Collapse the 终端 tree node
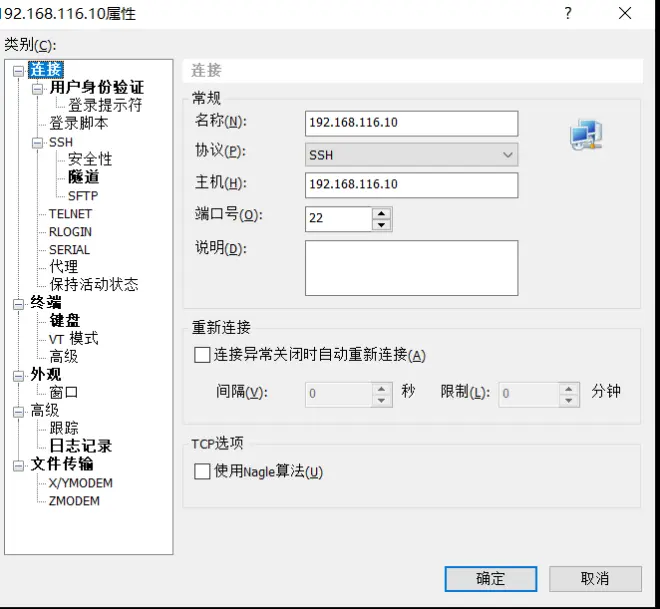The image size is (660, 609). (18, 304)
